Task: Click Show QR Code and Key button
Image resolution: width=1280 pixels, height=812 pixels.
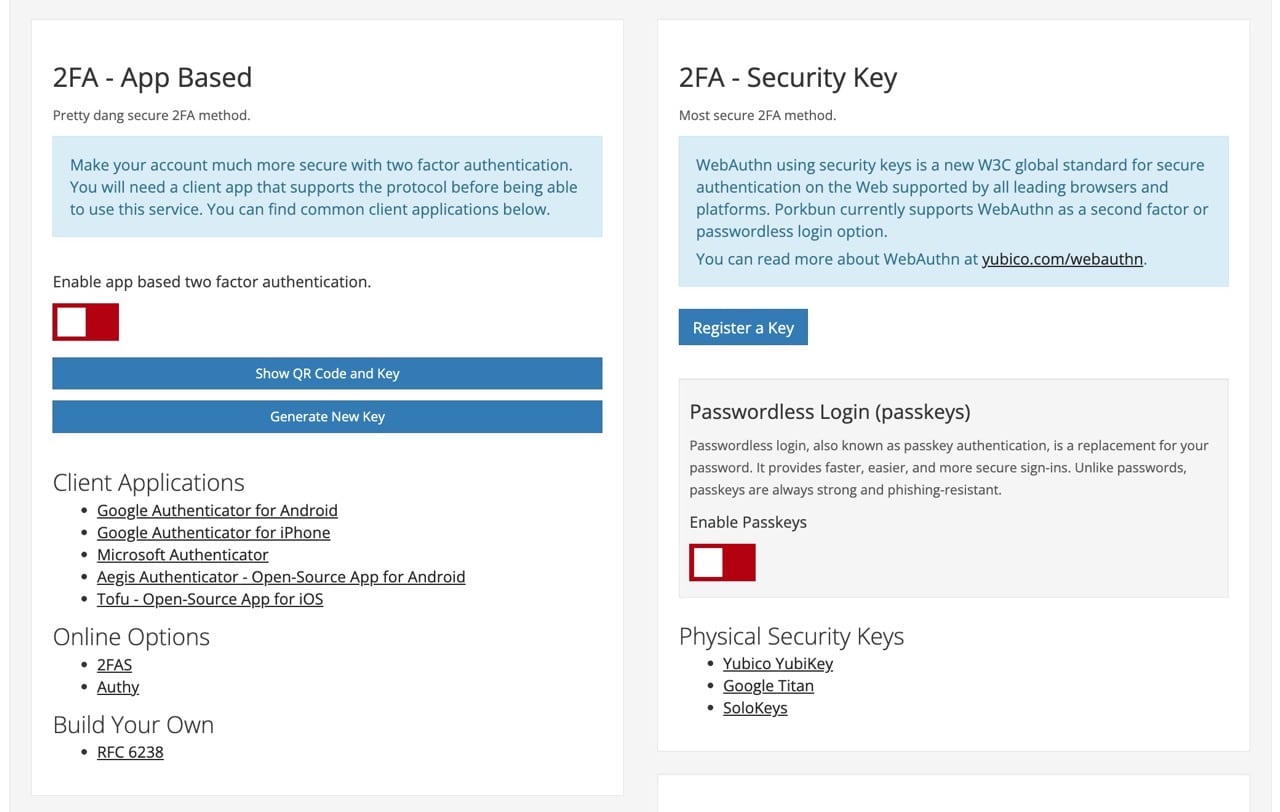Action: point(327,373)
